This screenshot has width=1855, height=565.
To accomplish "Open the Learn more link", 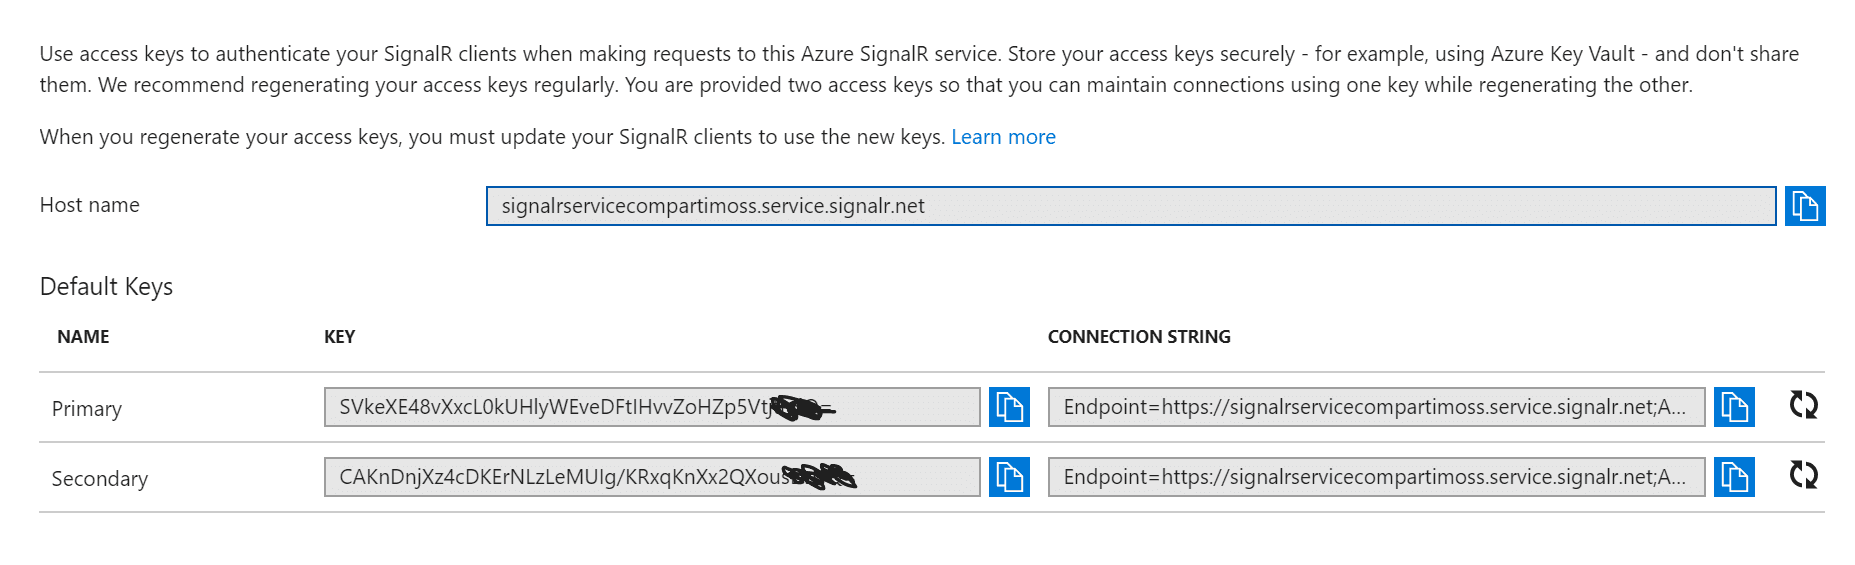I will [1003, 137].
